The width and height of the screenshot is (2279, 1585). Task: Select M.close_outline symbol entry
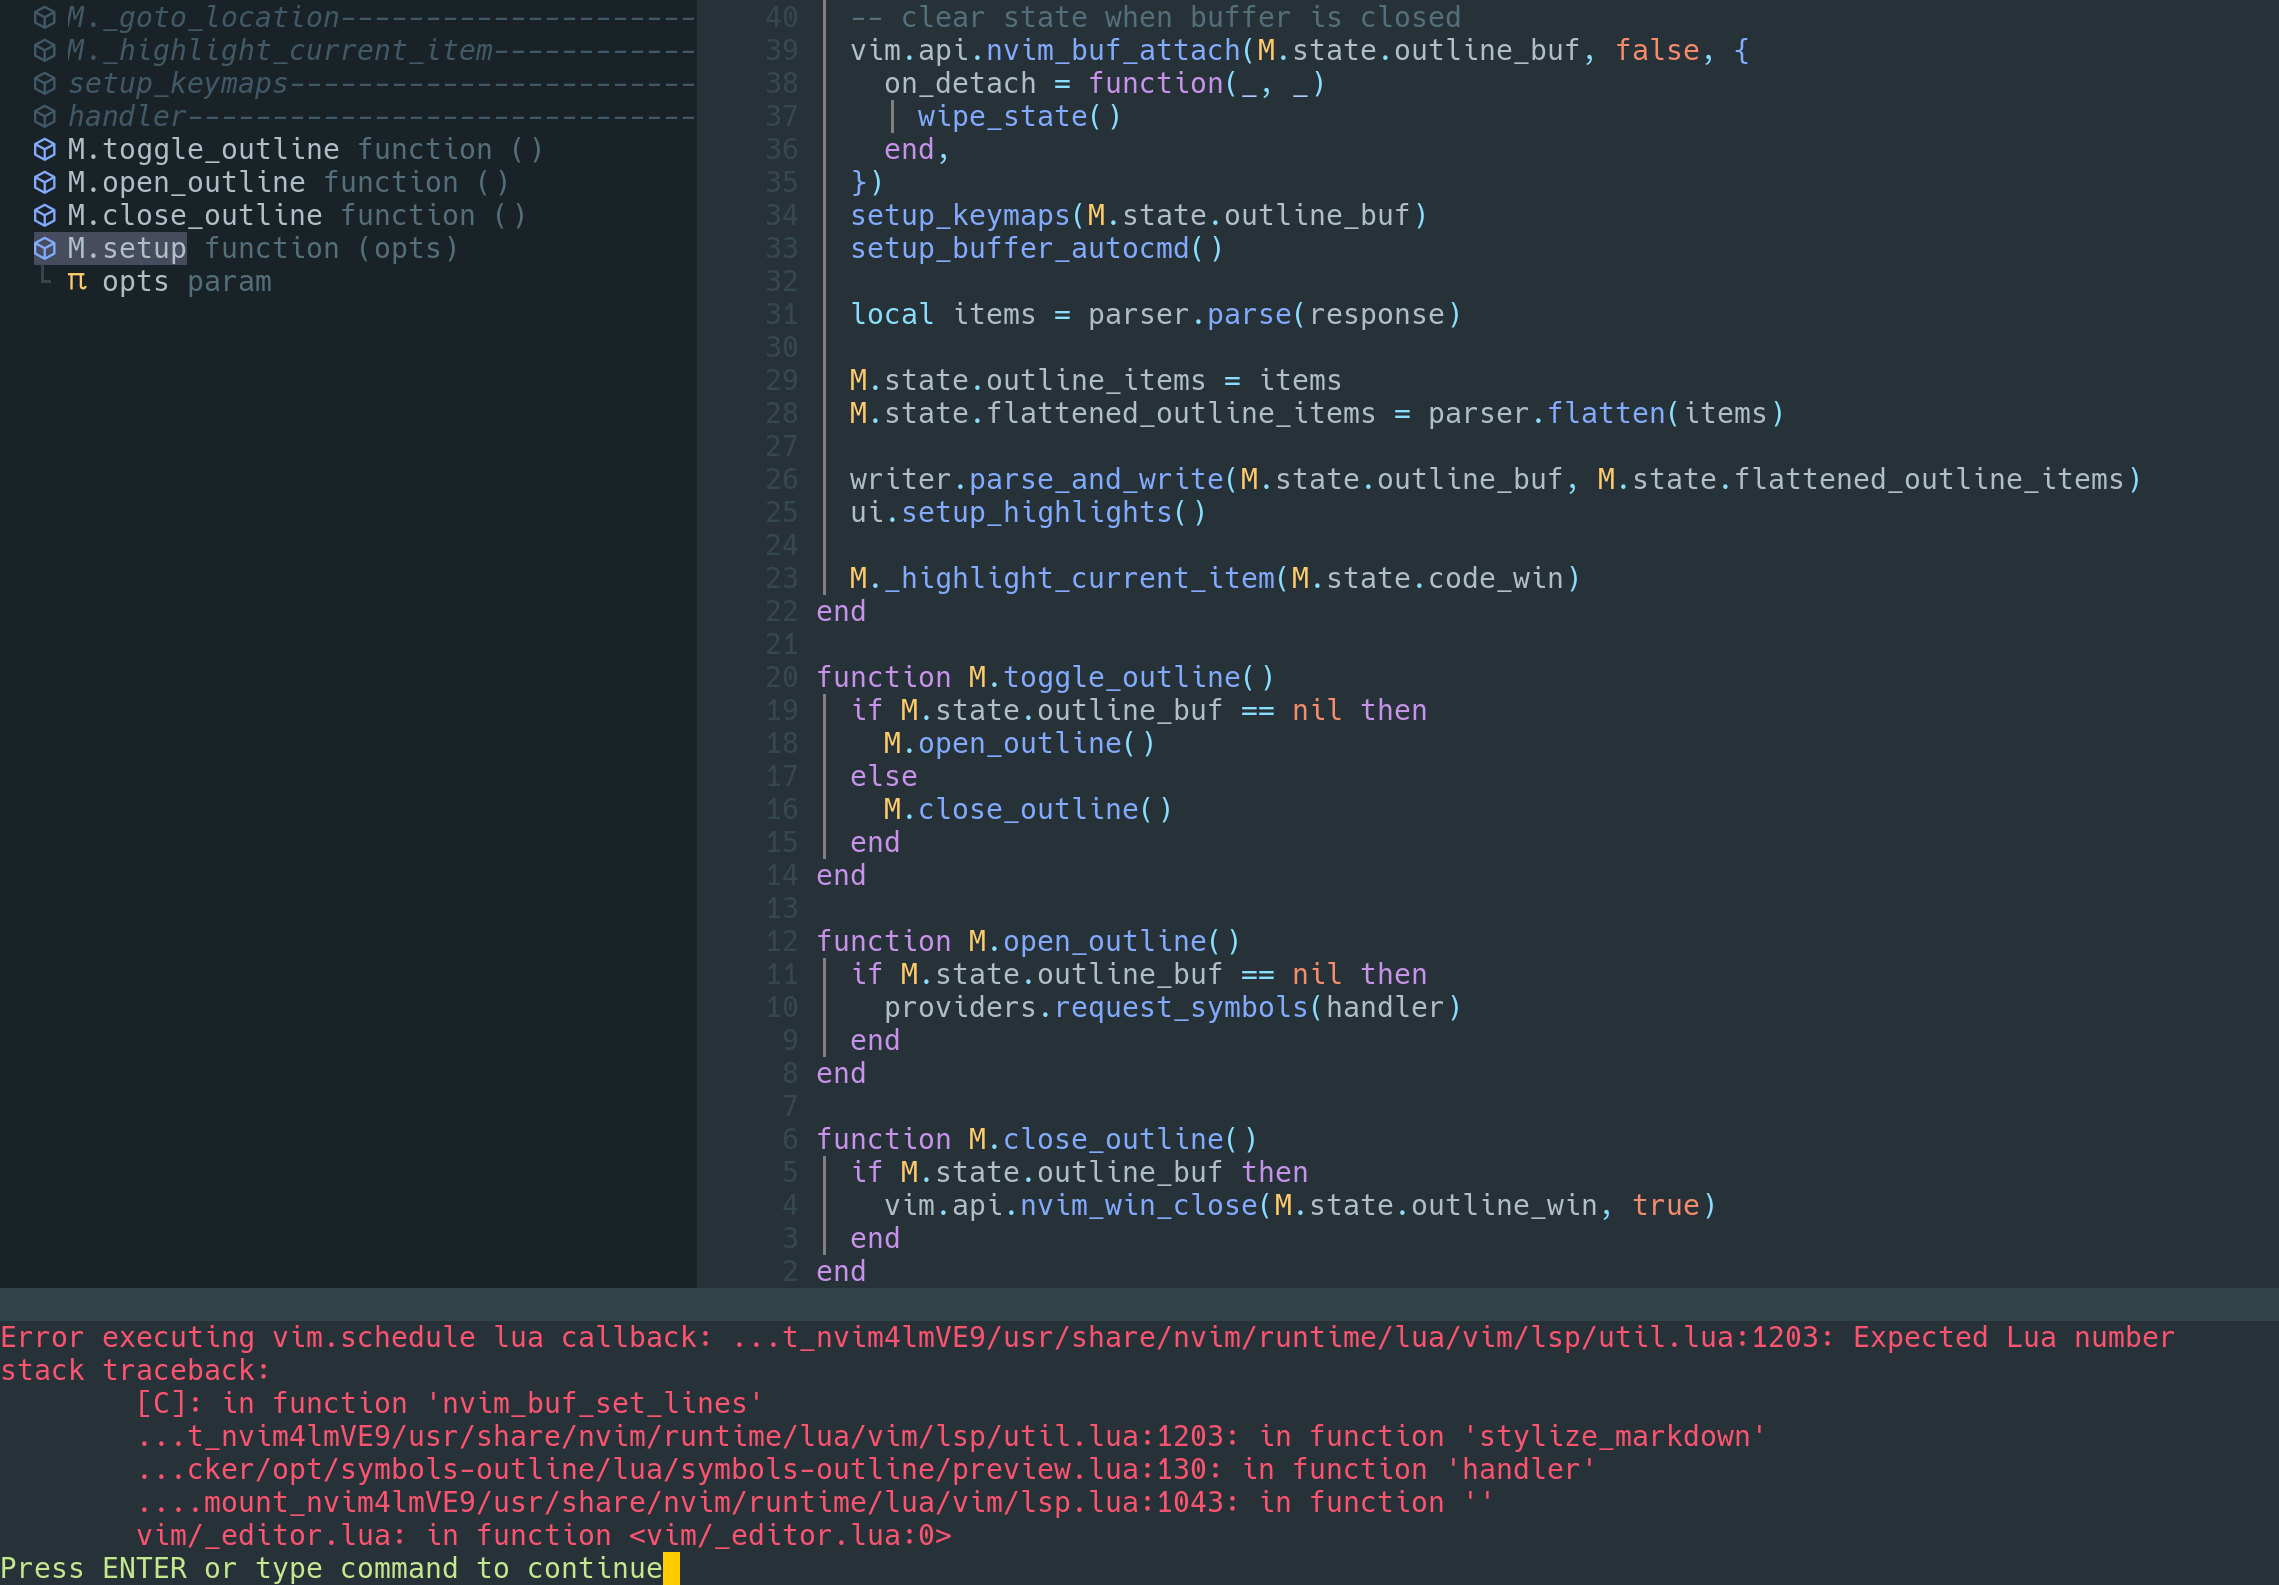(x=195, y=215)
